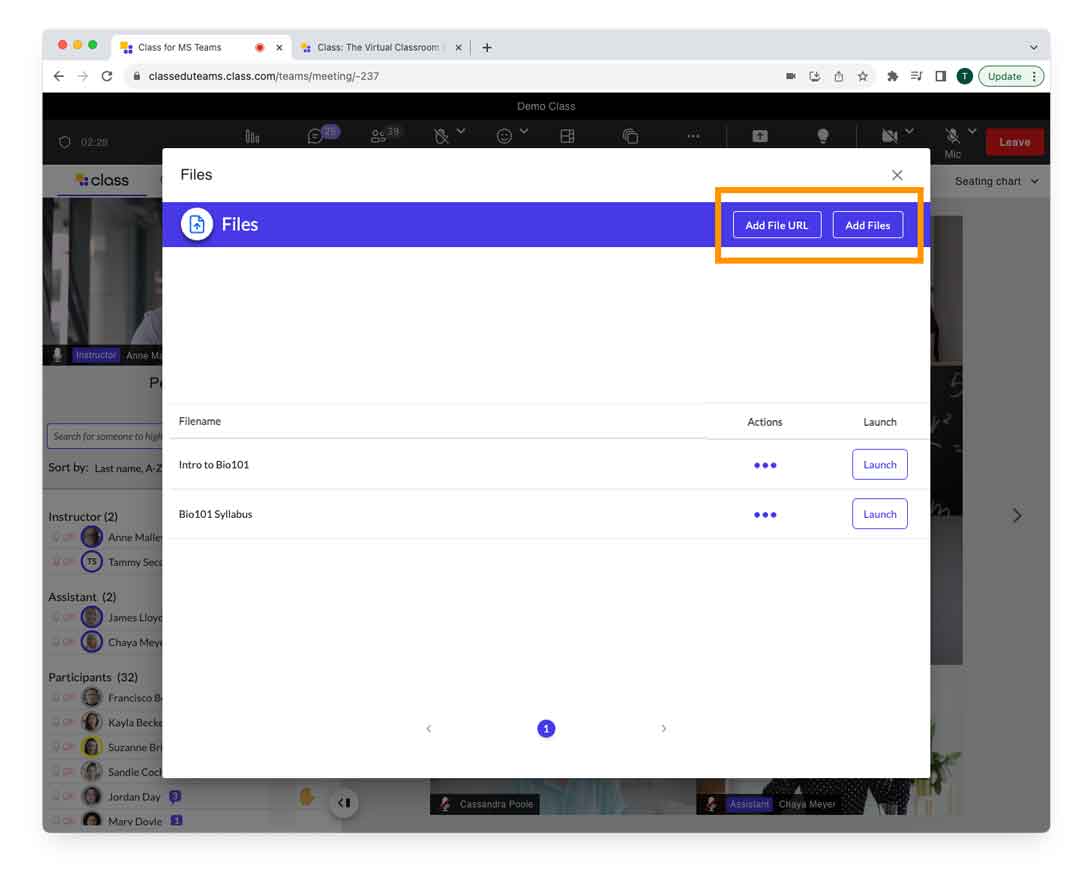Open actions menu for Bio101 Syllabus
This screenshot has width=1092, height=888.
[765, 515]
